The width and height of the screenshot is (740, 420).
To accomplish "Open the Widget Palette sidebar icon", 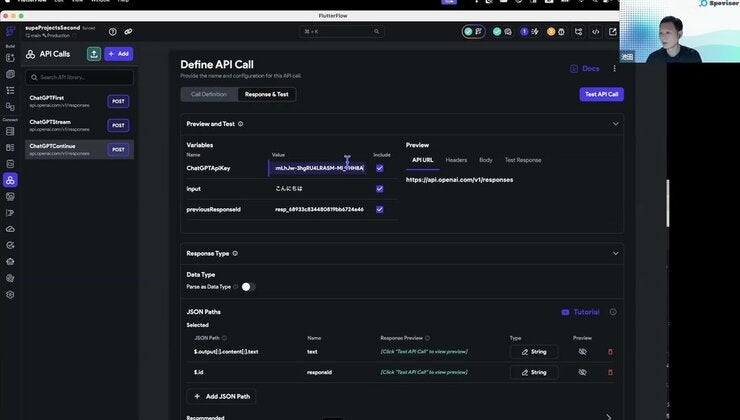I will tap(10, 58).
